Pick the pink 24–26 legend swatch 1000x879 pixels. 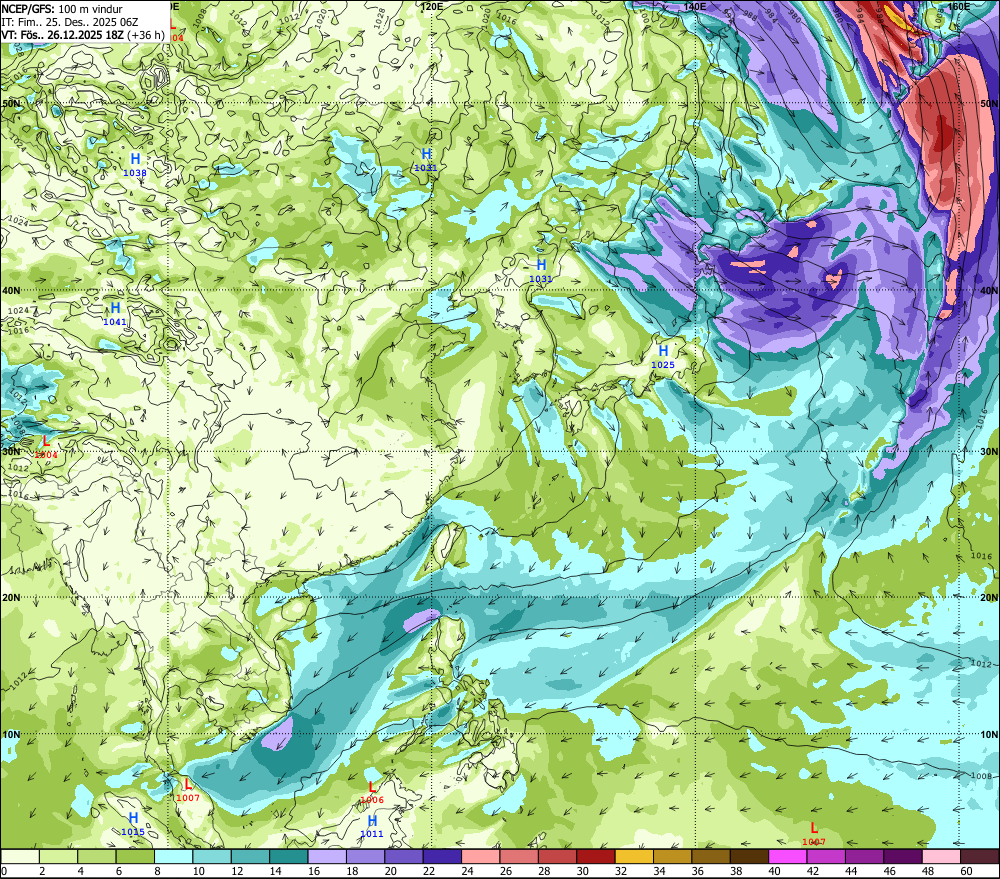click(x=480, y=856)
